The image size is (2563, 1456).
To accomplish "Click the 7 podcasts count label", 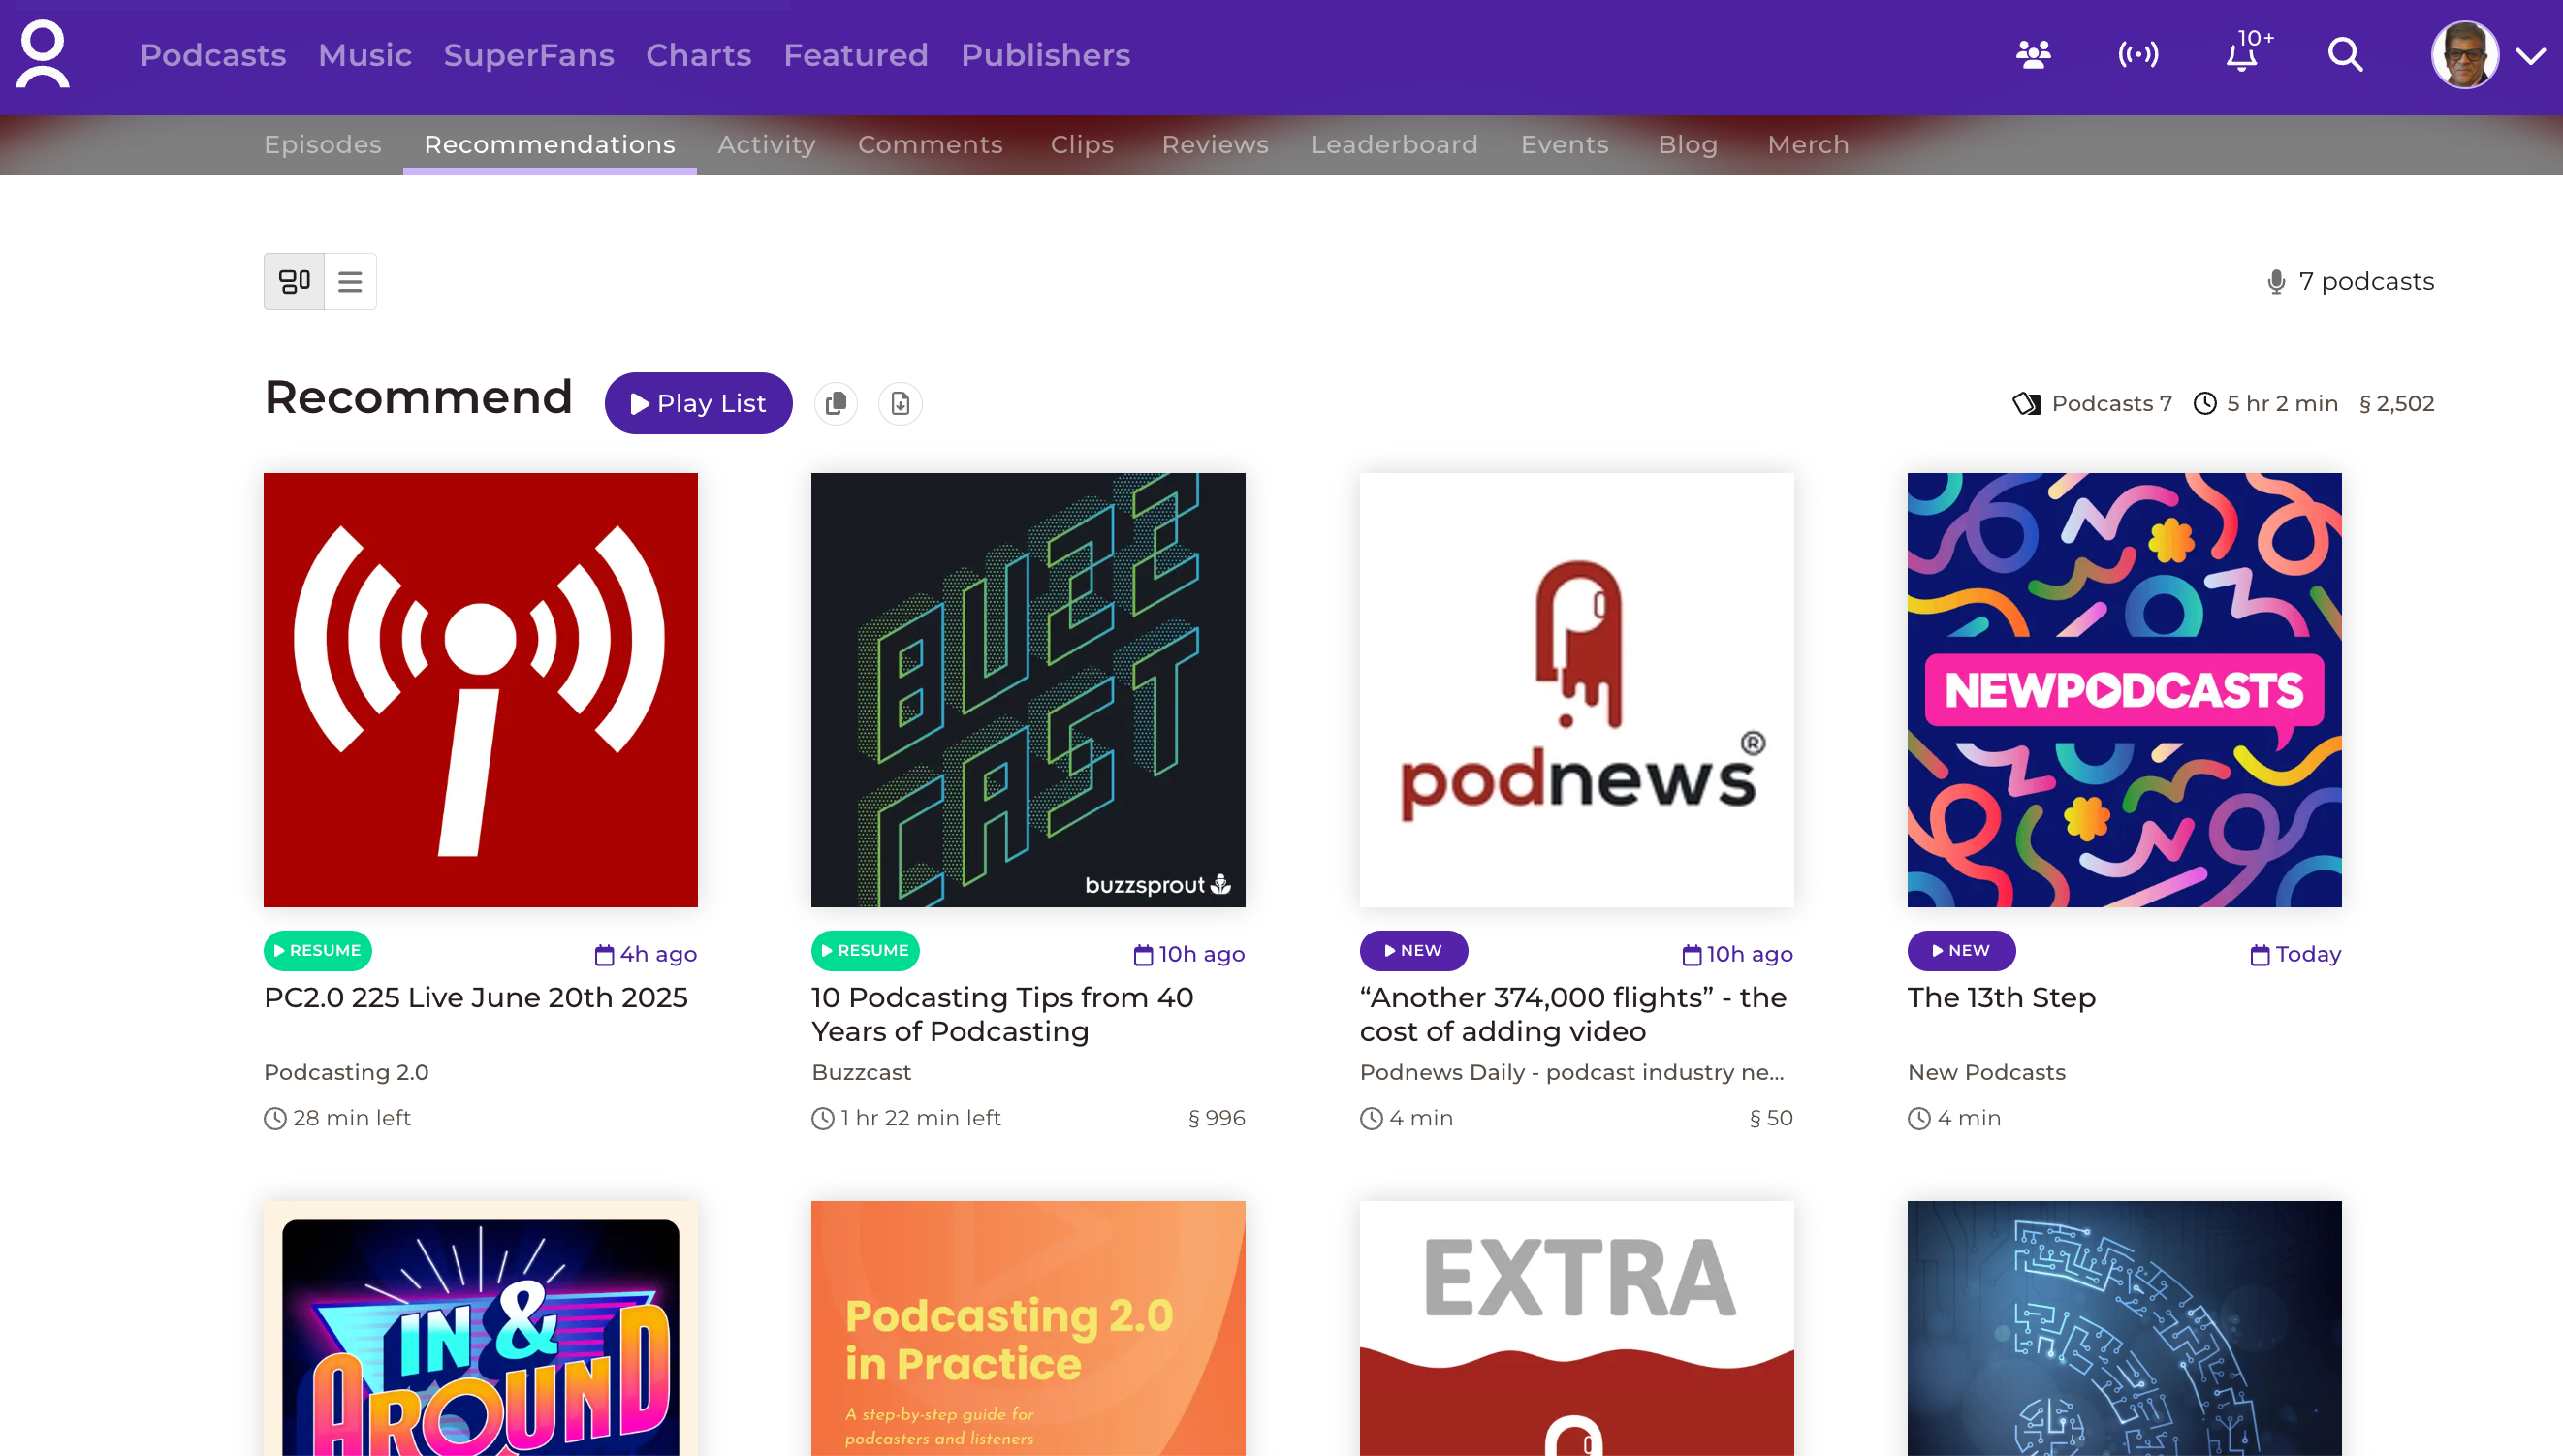I will 2350,282.
